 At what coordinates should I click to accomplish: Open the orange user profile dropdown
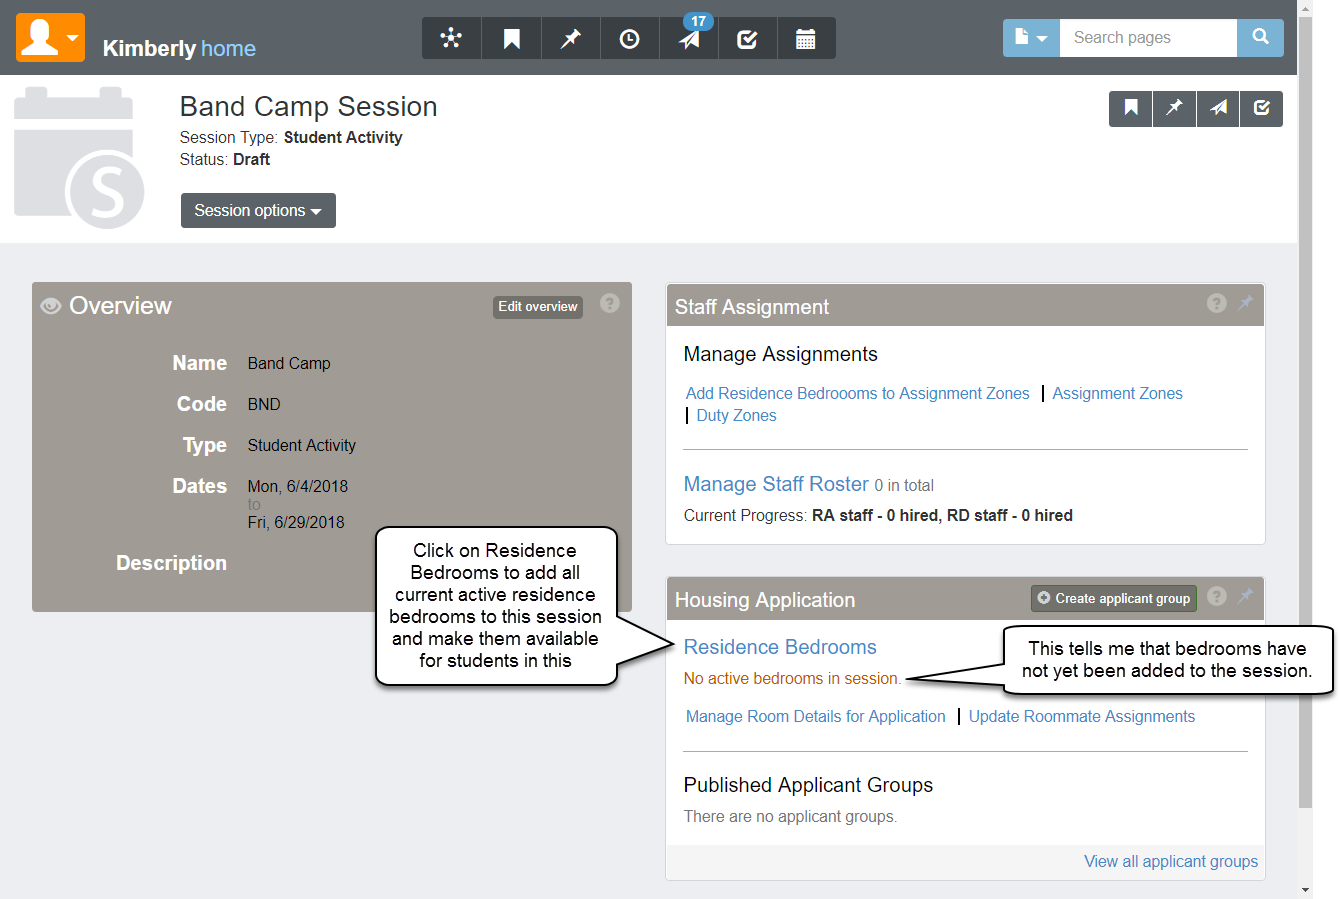coord(50,38)
